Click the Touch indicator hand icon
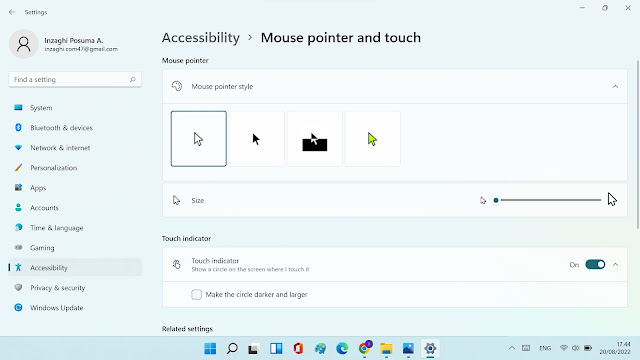This screenshot has height=360, width=640. tap(177, 264)
